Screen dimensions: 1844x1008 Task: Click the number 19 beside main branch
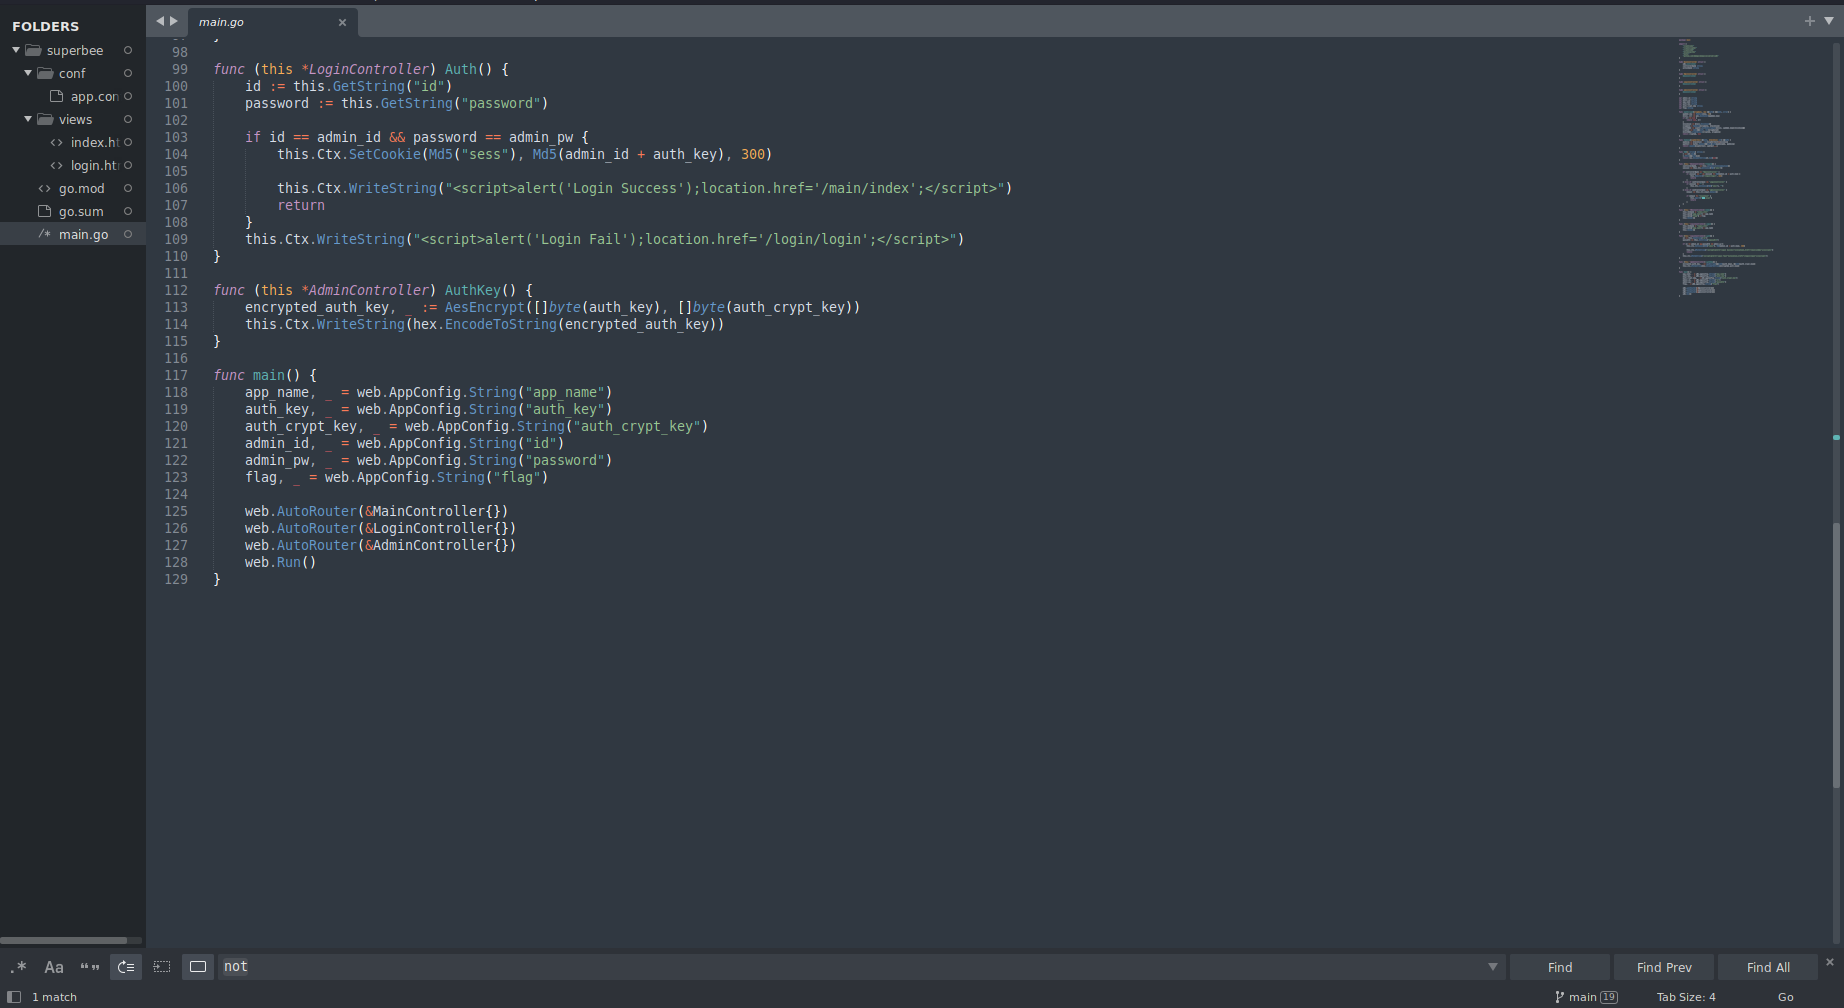click(1609, 997)
